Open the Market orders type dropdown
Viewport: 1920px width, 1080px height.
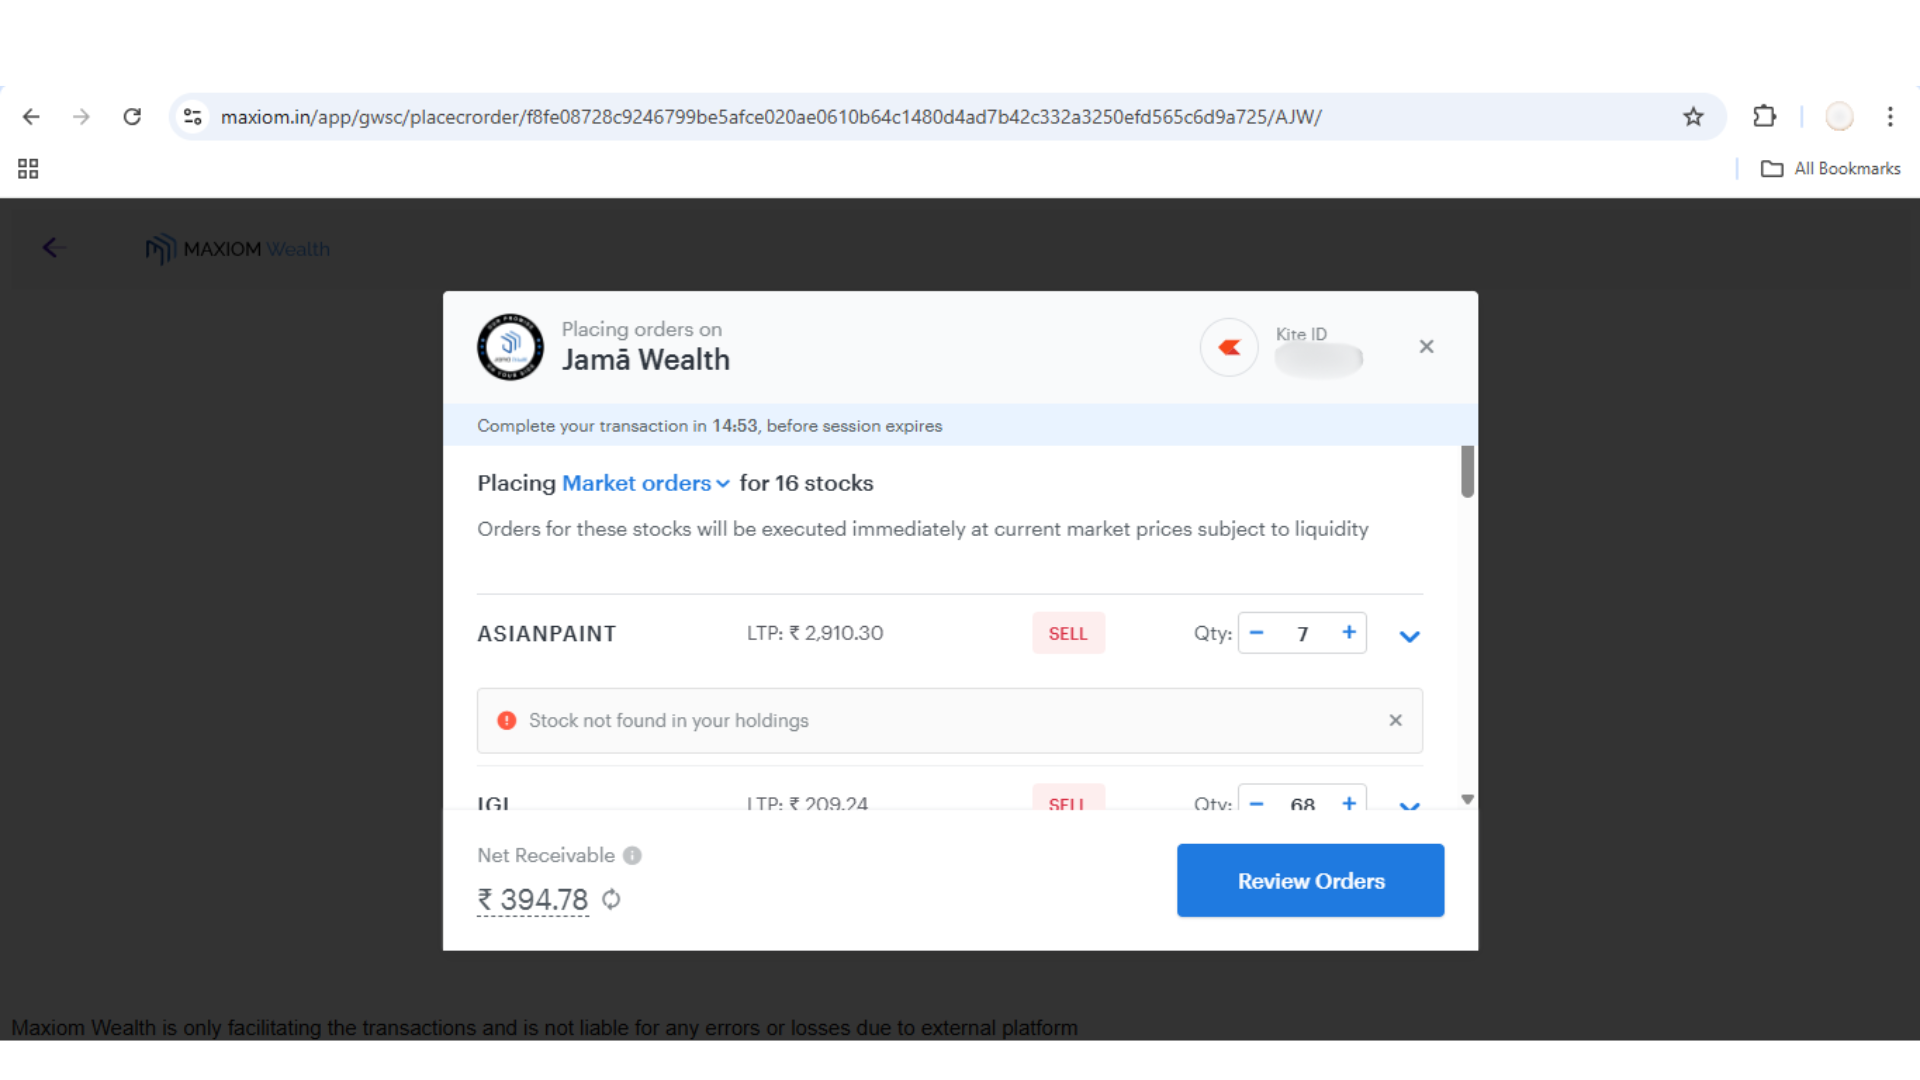point(645,484)
